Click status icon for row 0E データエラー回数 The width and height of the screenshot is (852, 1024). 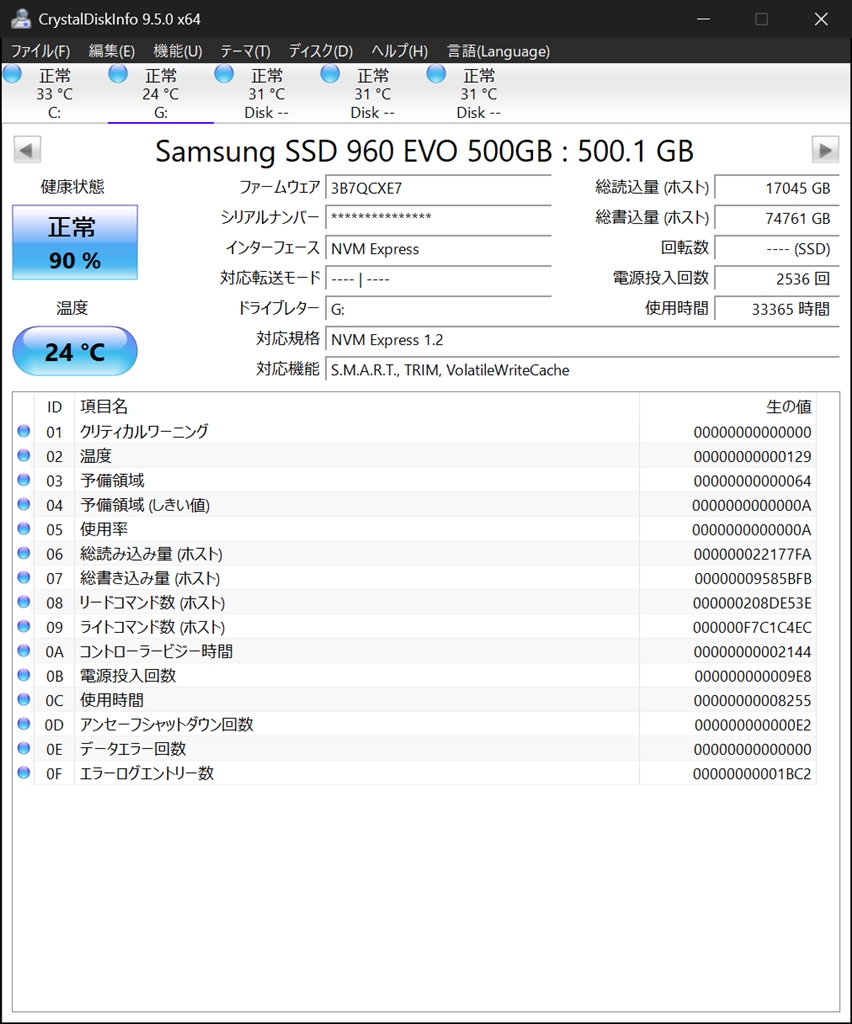pyautogui.click(x=24, y=748)
